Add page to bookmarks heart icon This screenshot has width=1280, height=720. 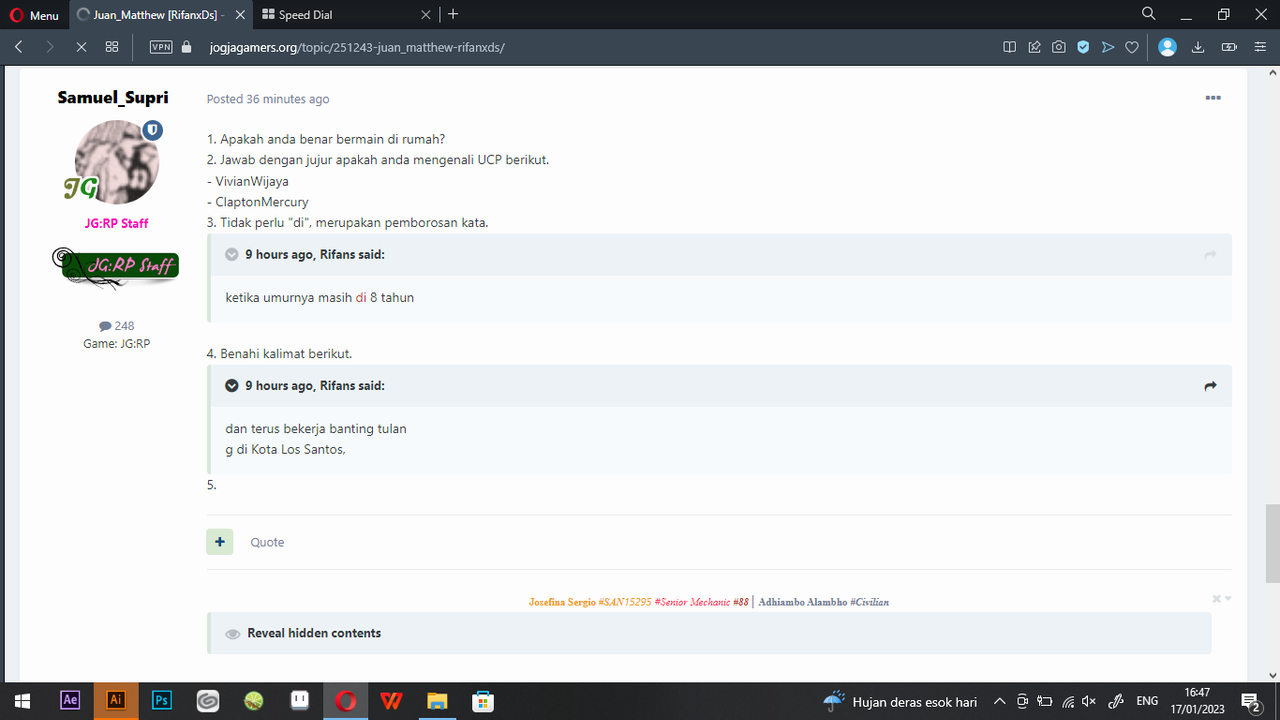point(1132,47)
